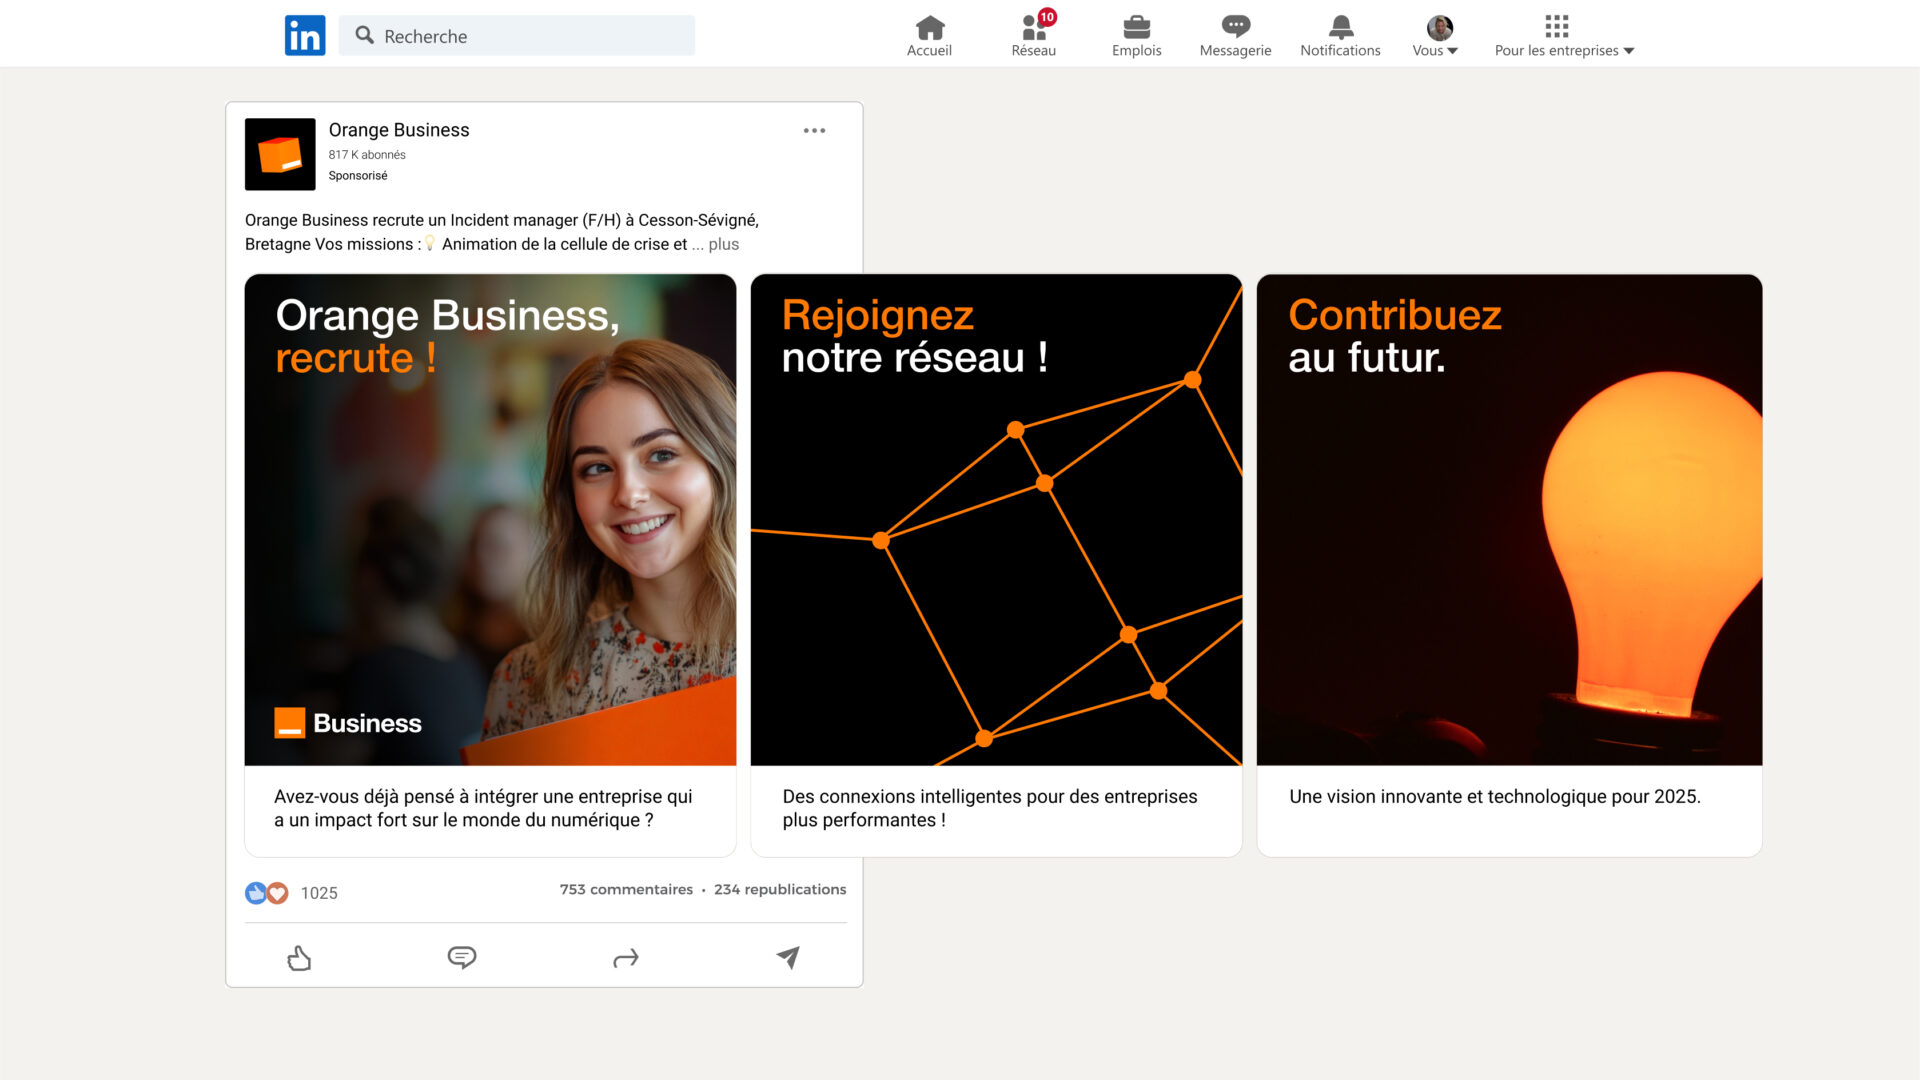
Task: Open the Accueil home tab
Action: click(929, 36)
